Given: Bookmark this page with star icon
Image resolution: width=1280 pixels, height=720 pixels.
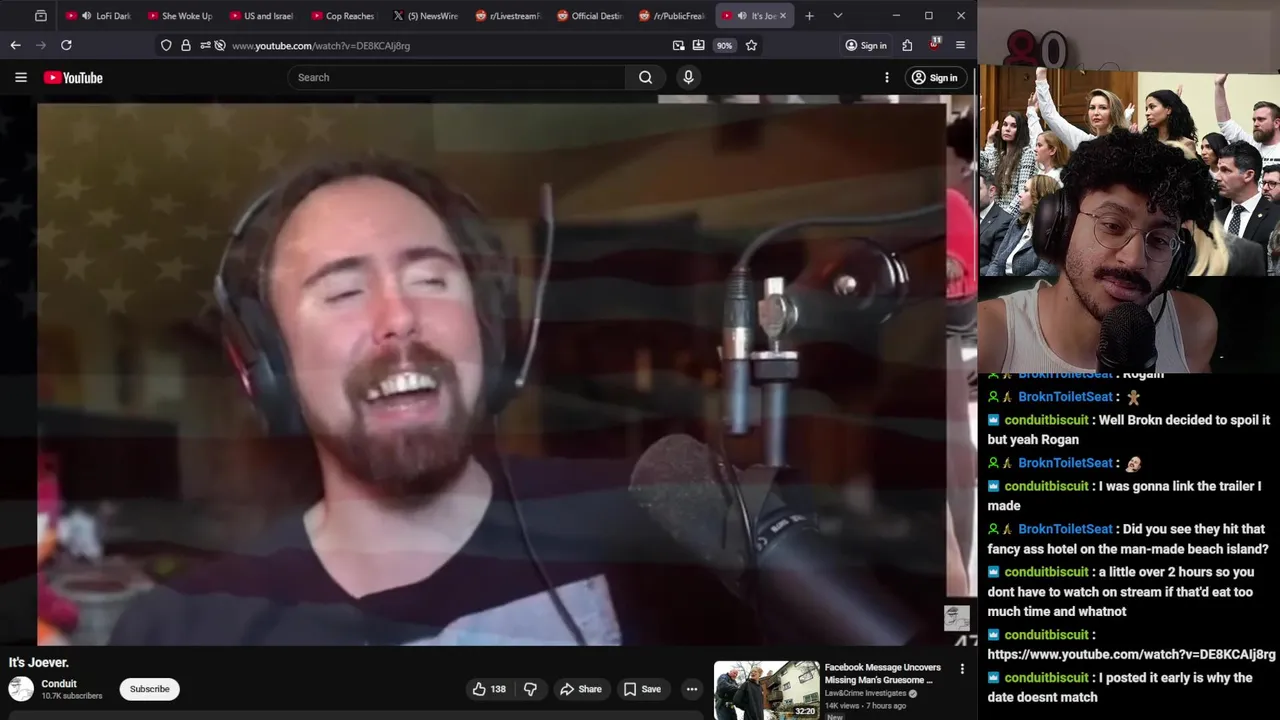Looking at the screenshot, I should pyautogui.click(x=751, y=45).
